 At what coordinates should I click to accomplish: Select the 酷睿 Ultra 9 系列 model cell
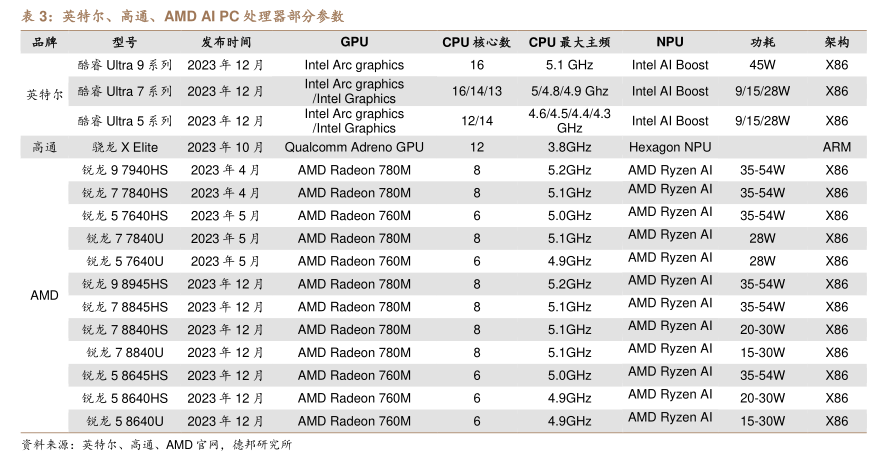tap(125, 65)
